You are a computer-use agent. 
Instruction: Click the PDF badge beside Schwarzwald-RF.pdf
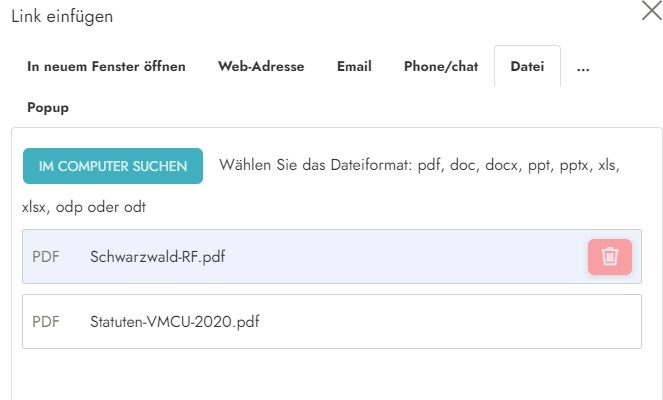click(46, 256)
